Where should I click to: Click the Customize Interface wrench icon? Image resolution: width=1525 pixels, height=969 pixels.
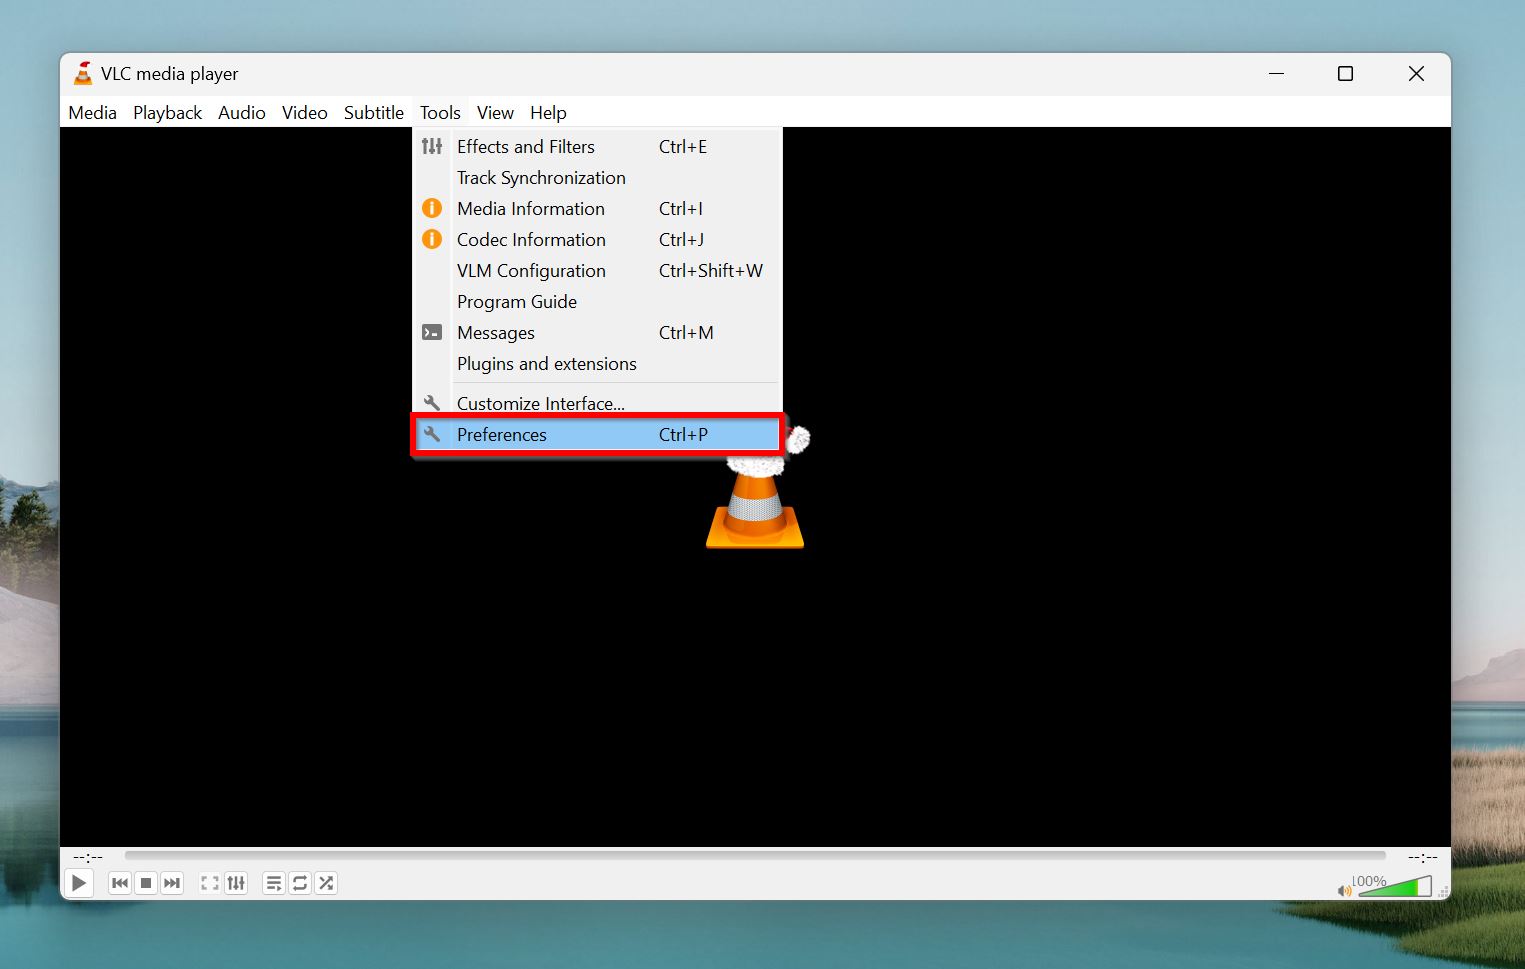coord(432,403)
